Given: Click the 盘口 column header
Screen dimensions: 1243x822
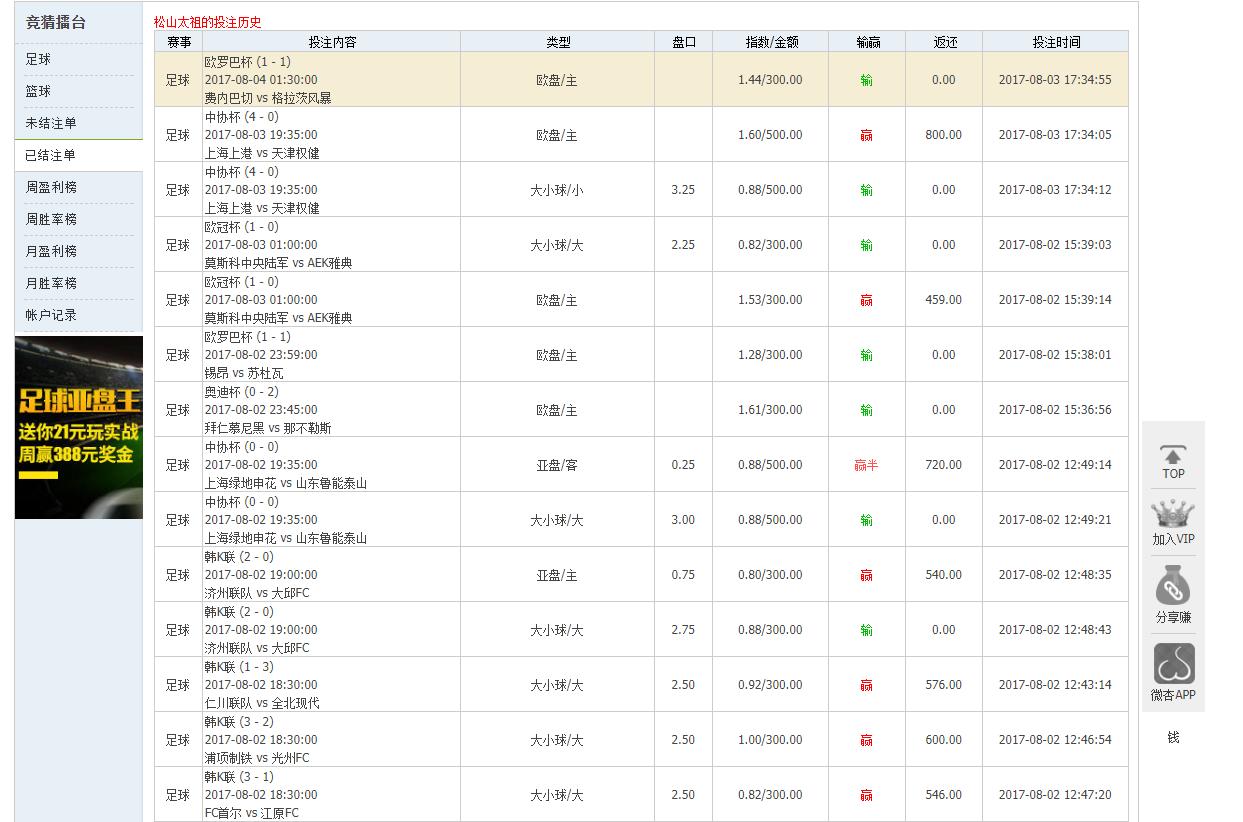Looking at the screenshot, I should [684, 42].
